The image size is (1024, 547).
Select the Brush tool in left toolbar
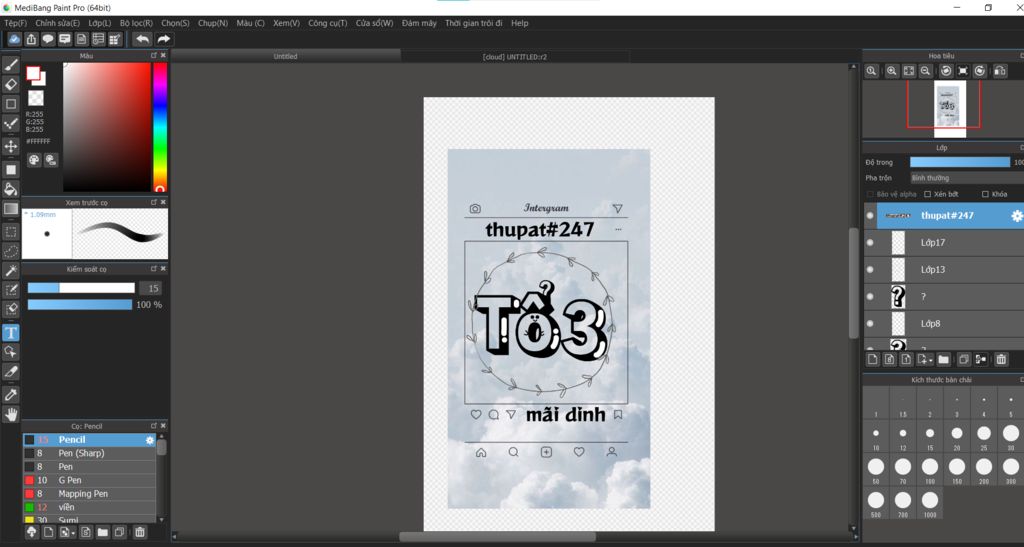click(10, 65)
